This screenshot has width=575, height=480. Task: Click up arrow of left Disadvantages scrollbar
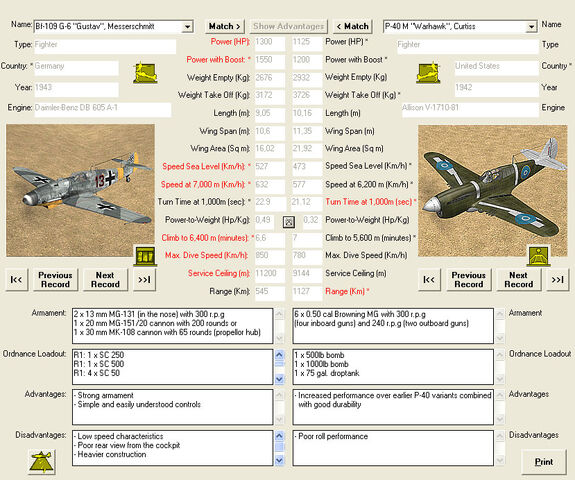pyautogui.click(x=279, y=436)
